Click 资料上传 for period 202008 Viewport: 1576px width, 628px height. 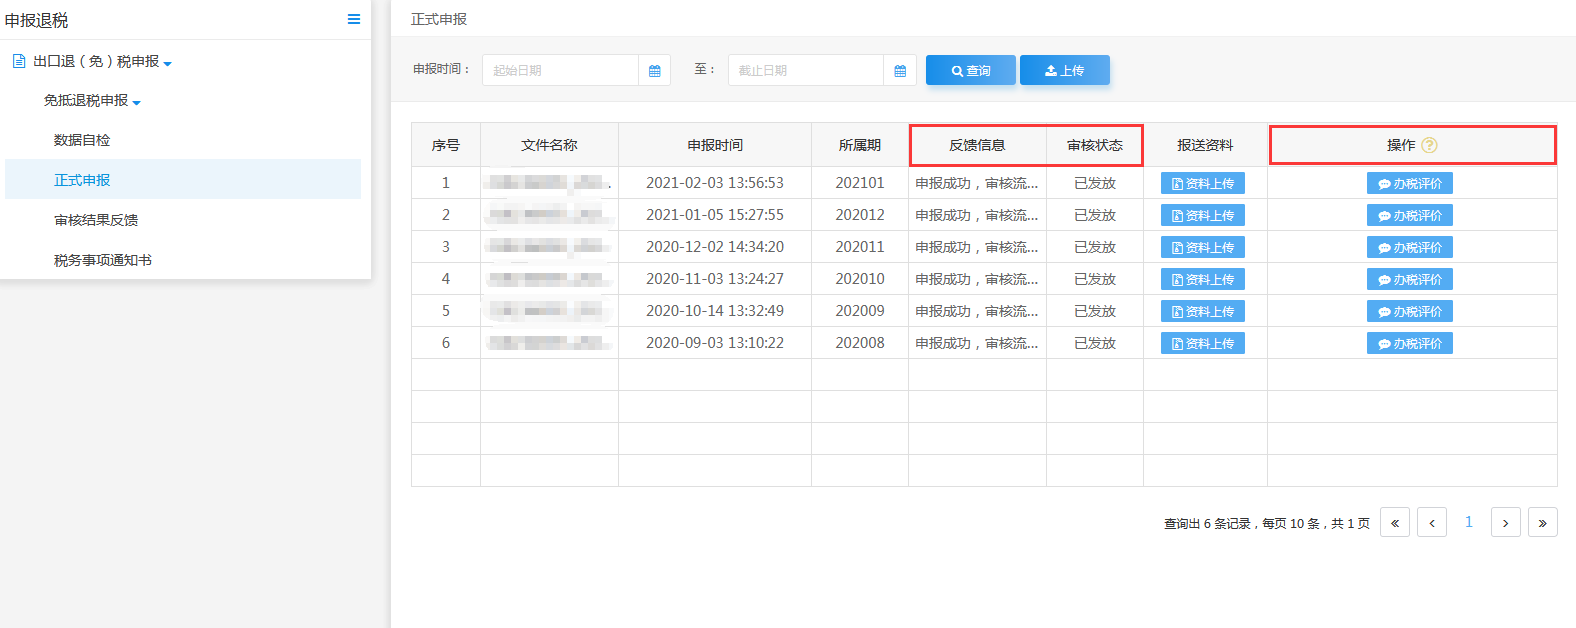(x=1203, y=343)
